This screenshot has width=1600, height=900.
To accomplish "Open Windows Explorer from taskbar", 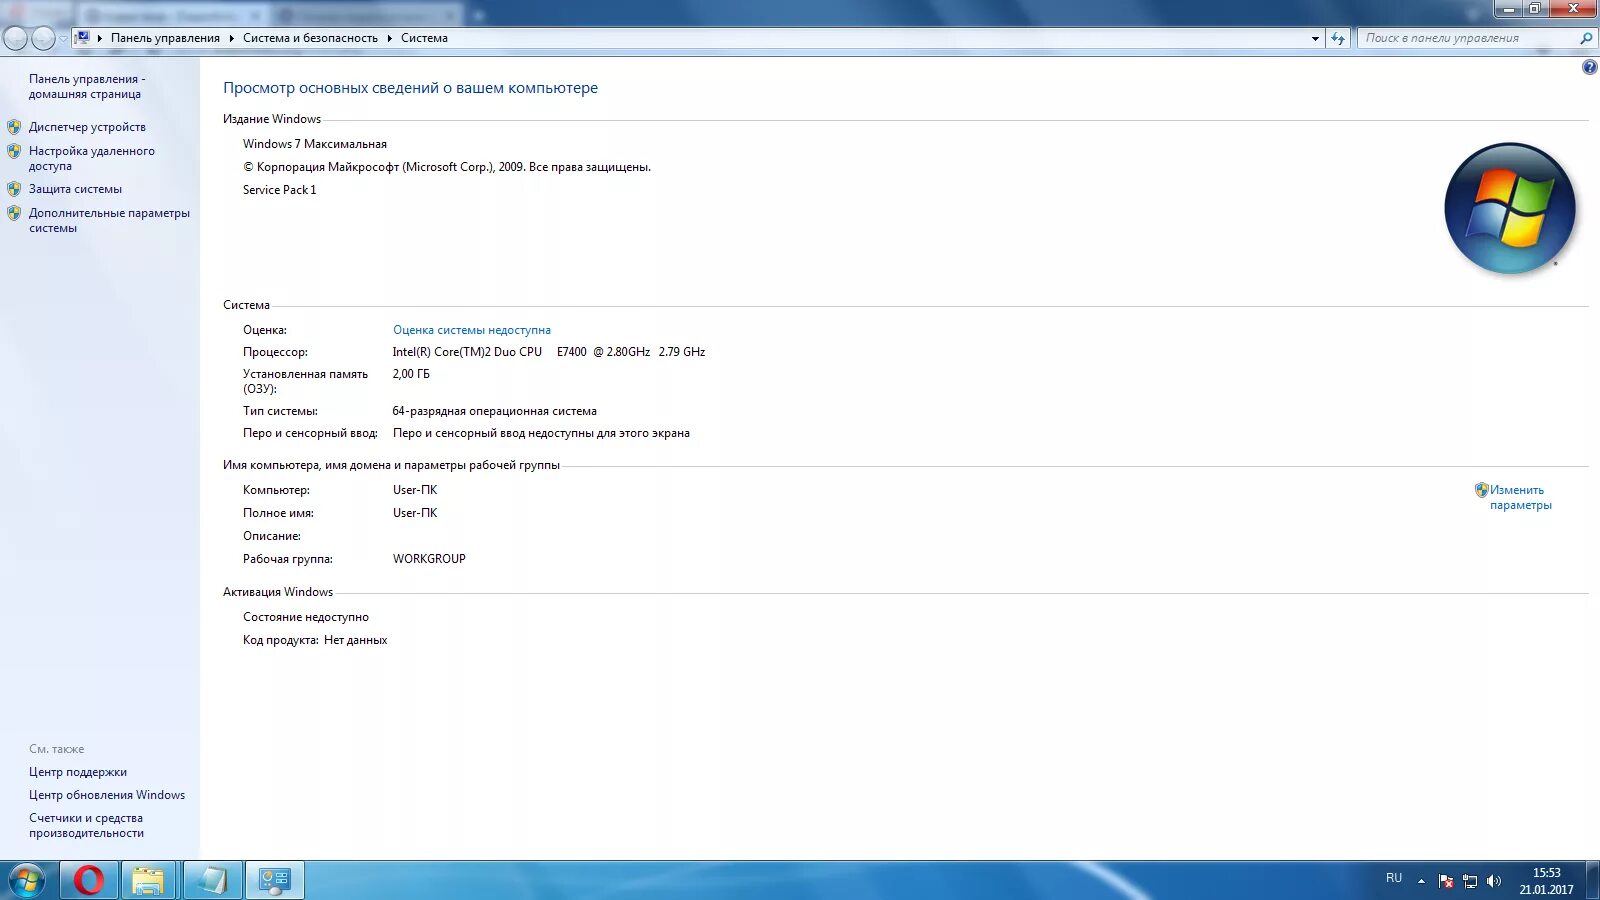I will (x=148, y=880).
